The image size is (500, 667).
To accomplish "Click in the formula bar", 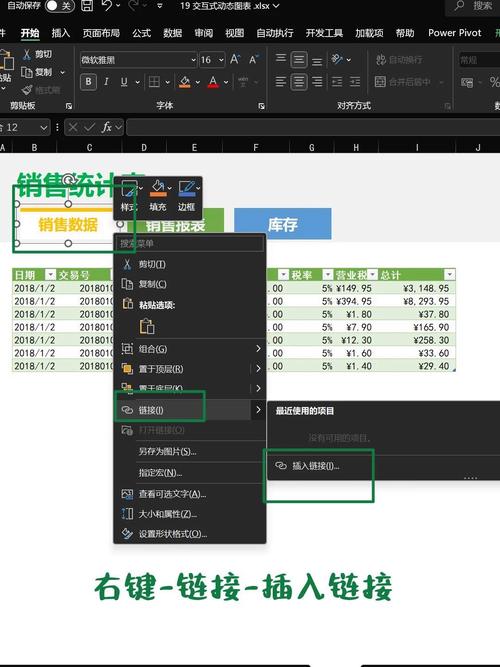I will (x=313, y=127).
